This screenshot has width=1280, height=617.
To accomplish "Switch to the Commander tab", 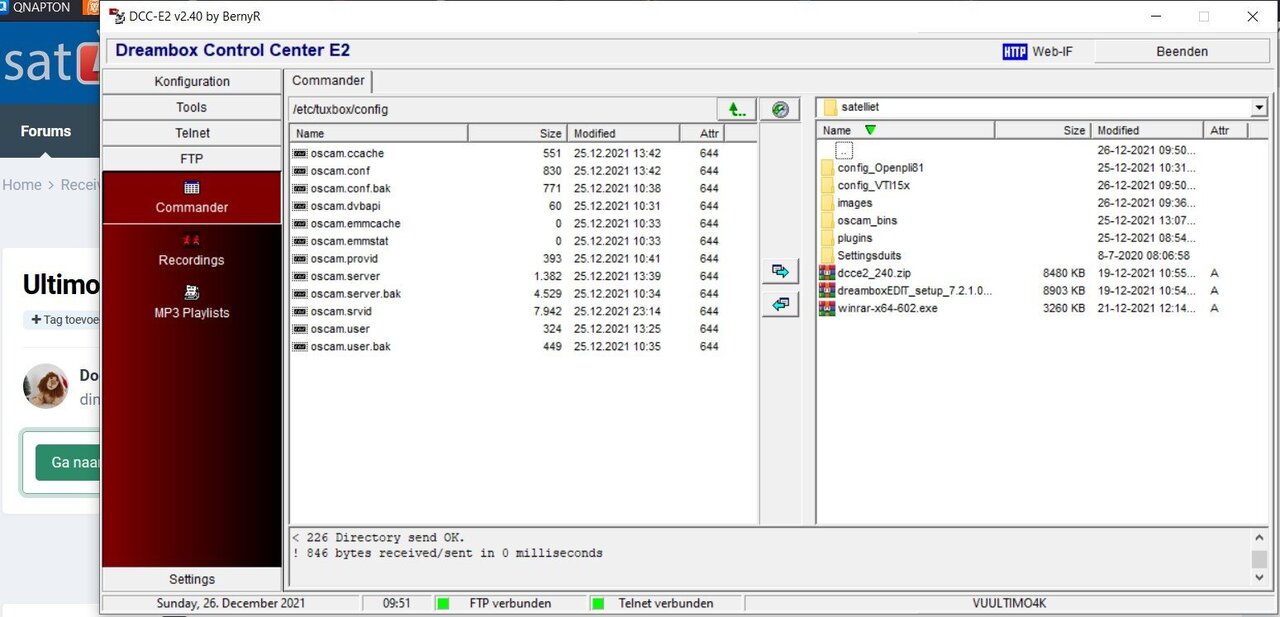I will pyautogui.click(x=328, y=80).
